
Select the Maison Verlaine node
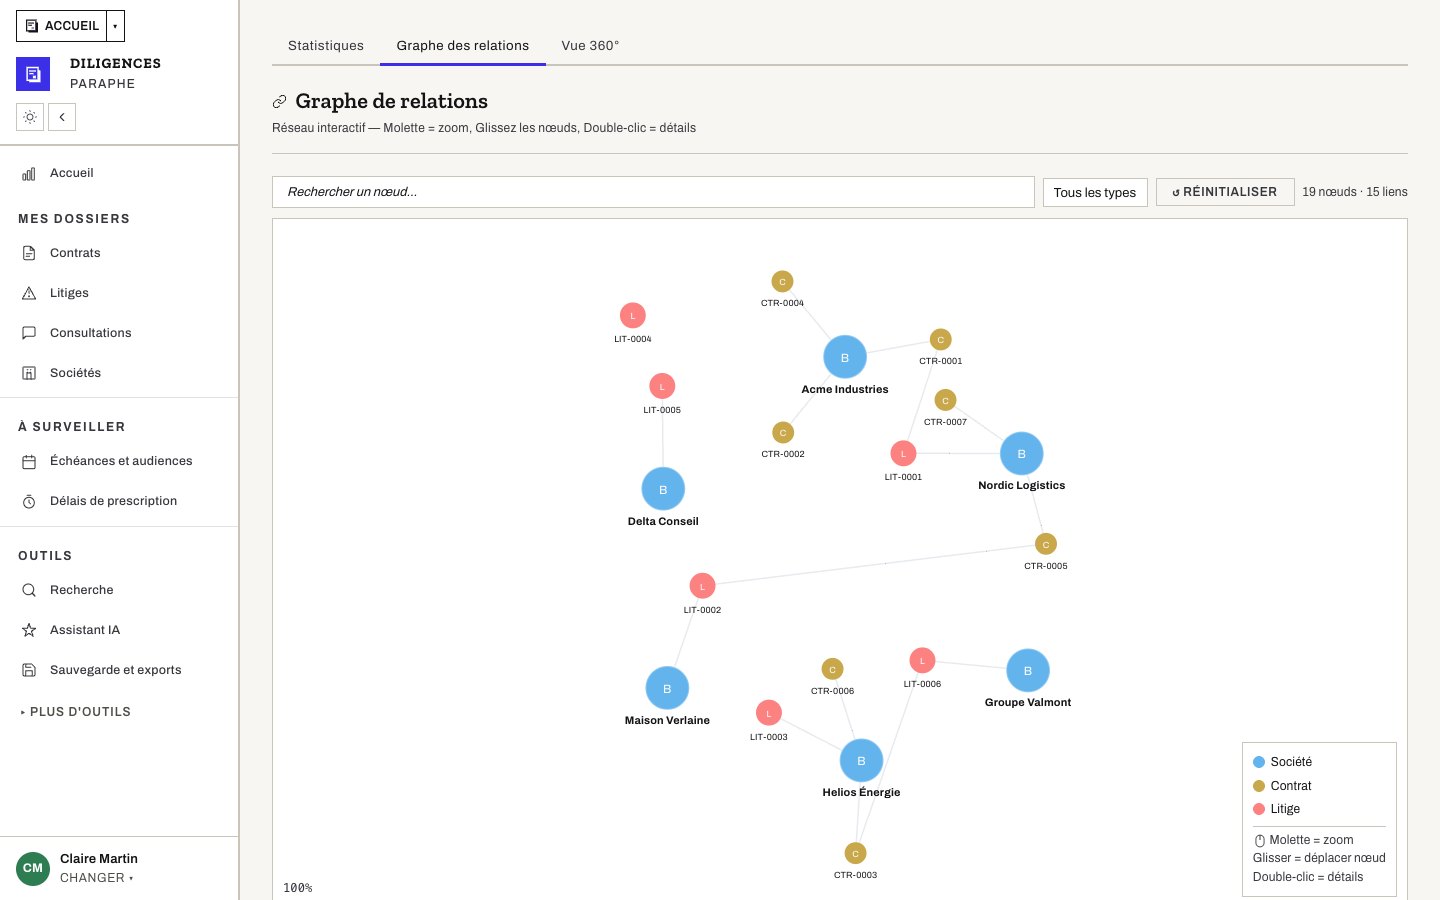click(667, 688)
